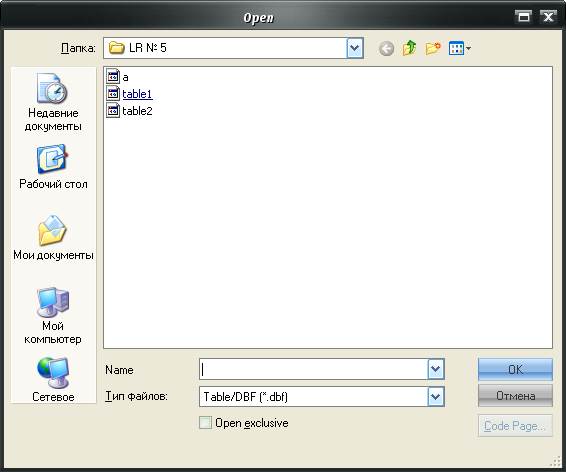Select the file icon of 'a'
The height and width of the screenshot is (472, 566).
pyautogui.click(x=113, y=77)
